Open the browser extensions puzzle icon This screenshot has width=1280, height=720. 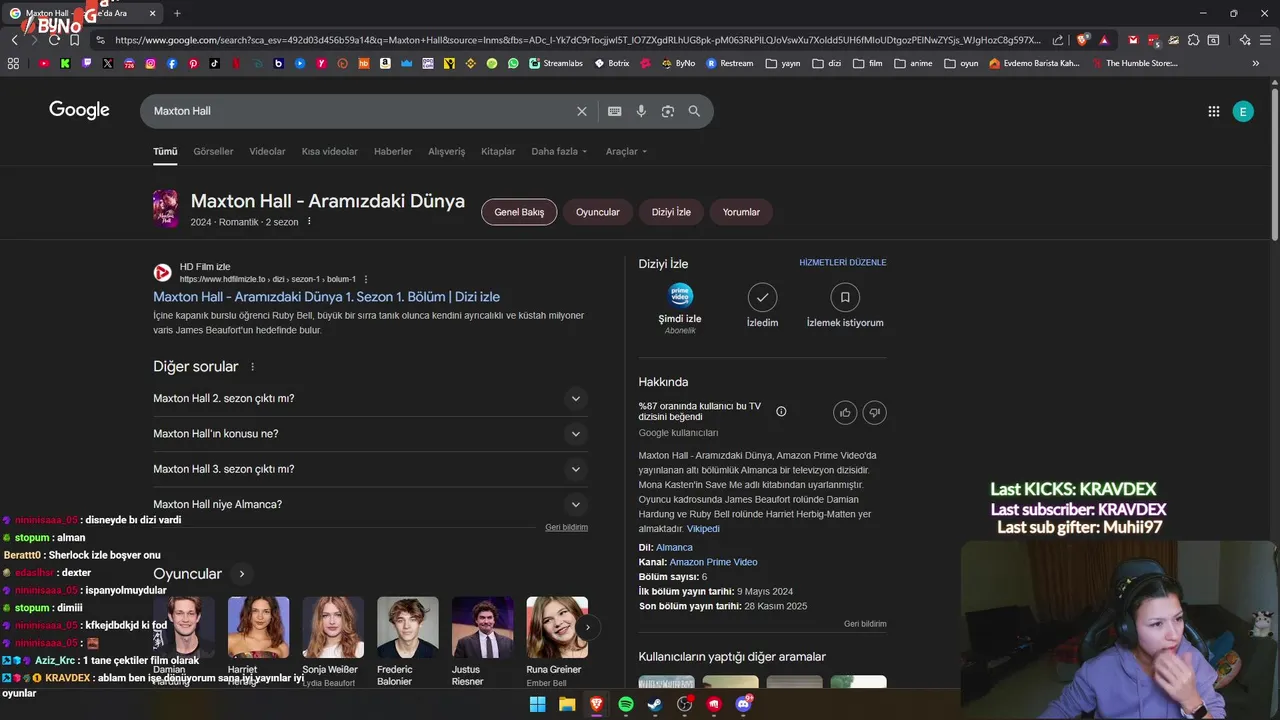pos(1193,40)
